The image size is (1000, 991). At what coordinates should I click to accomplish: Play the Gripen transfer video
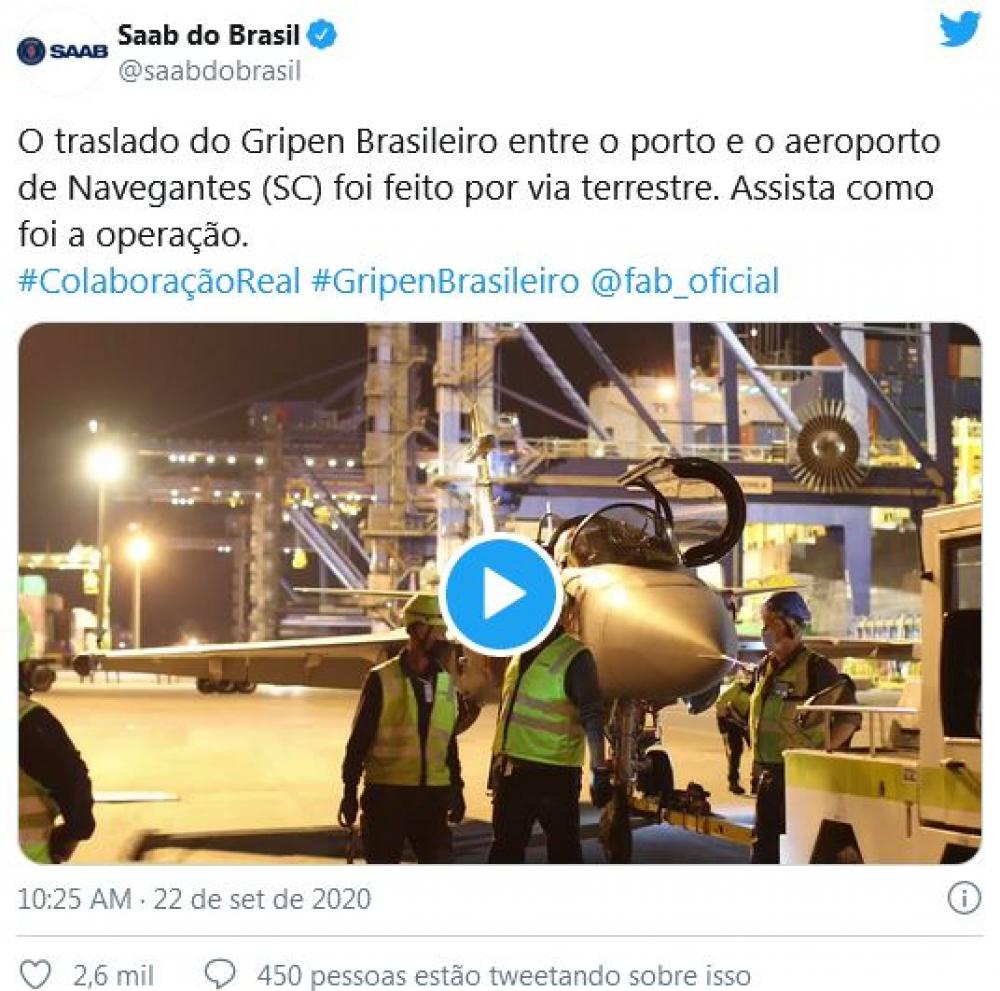coord(500,594)
